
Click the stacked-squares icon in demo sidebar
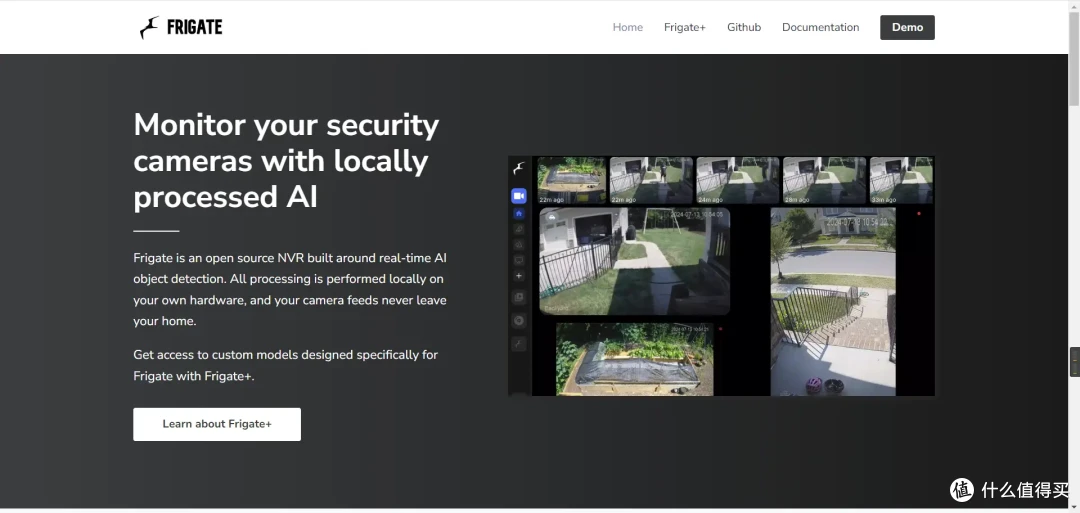pos(519,297)
